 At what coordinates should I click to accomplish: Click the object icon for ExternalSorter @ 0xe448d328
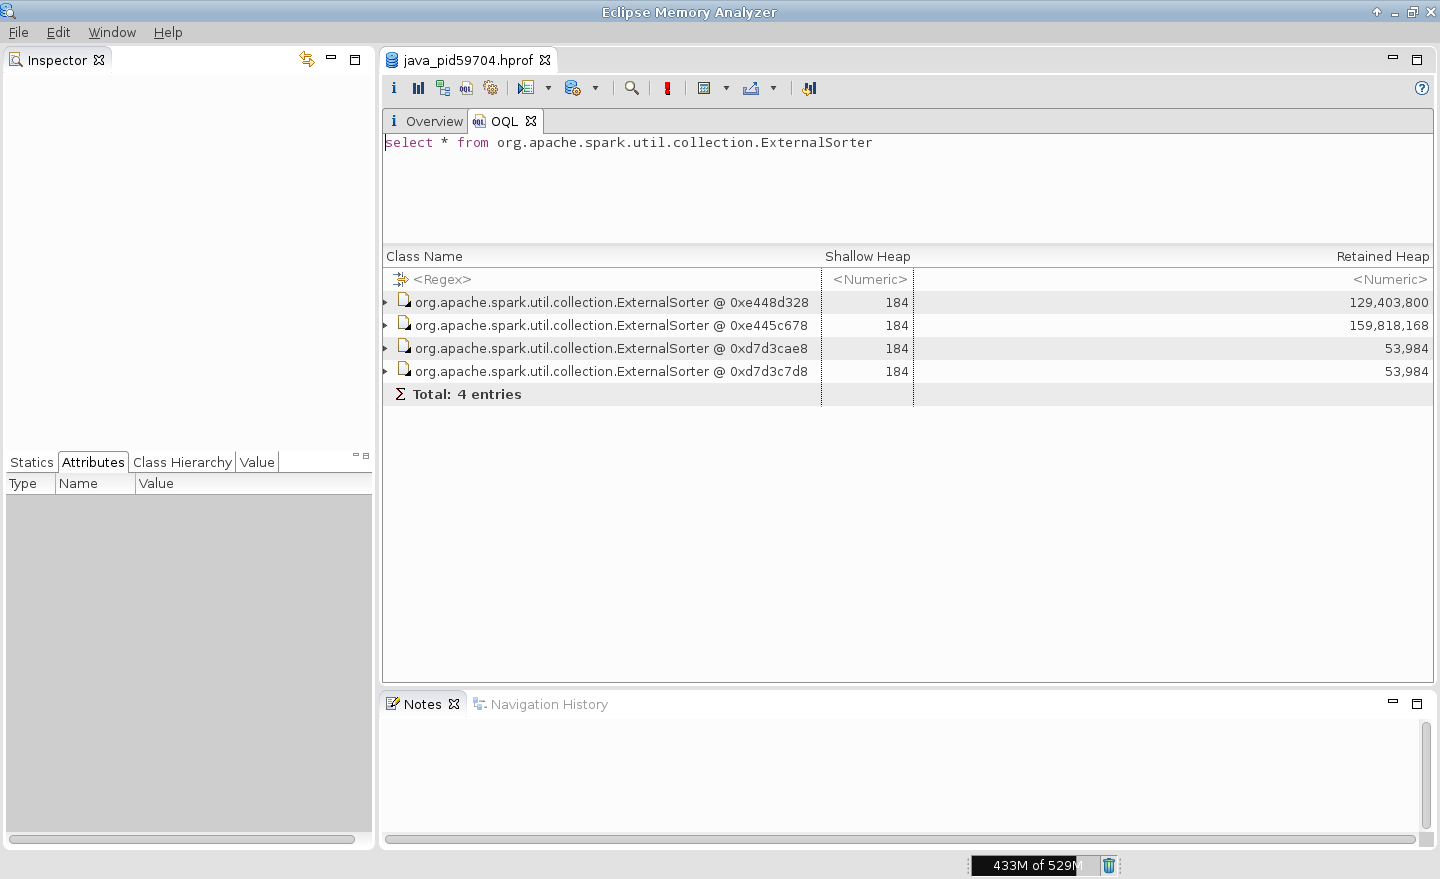[x=404, y=301]
